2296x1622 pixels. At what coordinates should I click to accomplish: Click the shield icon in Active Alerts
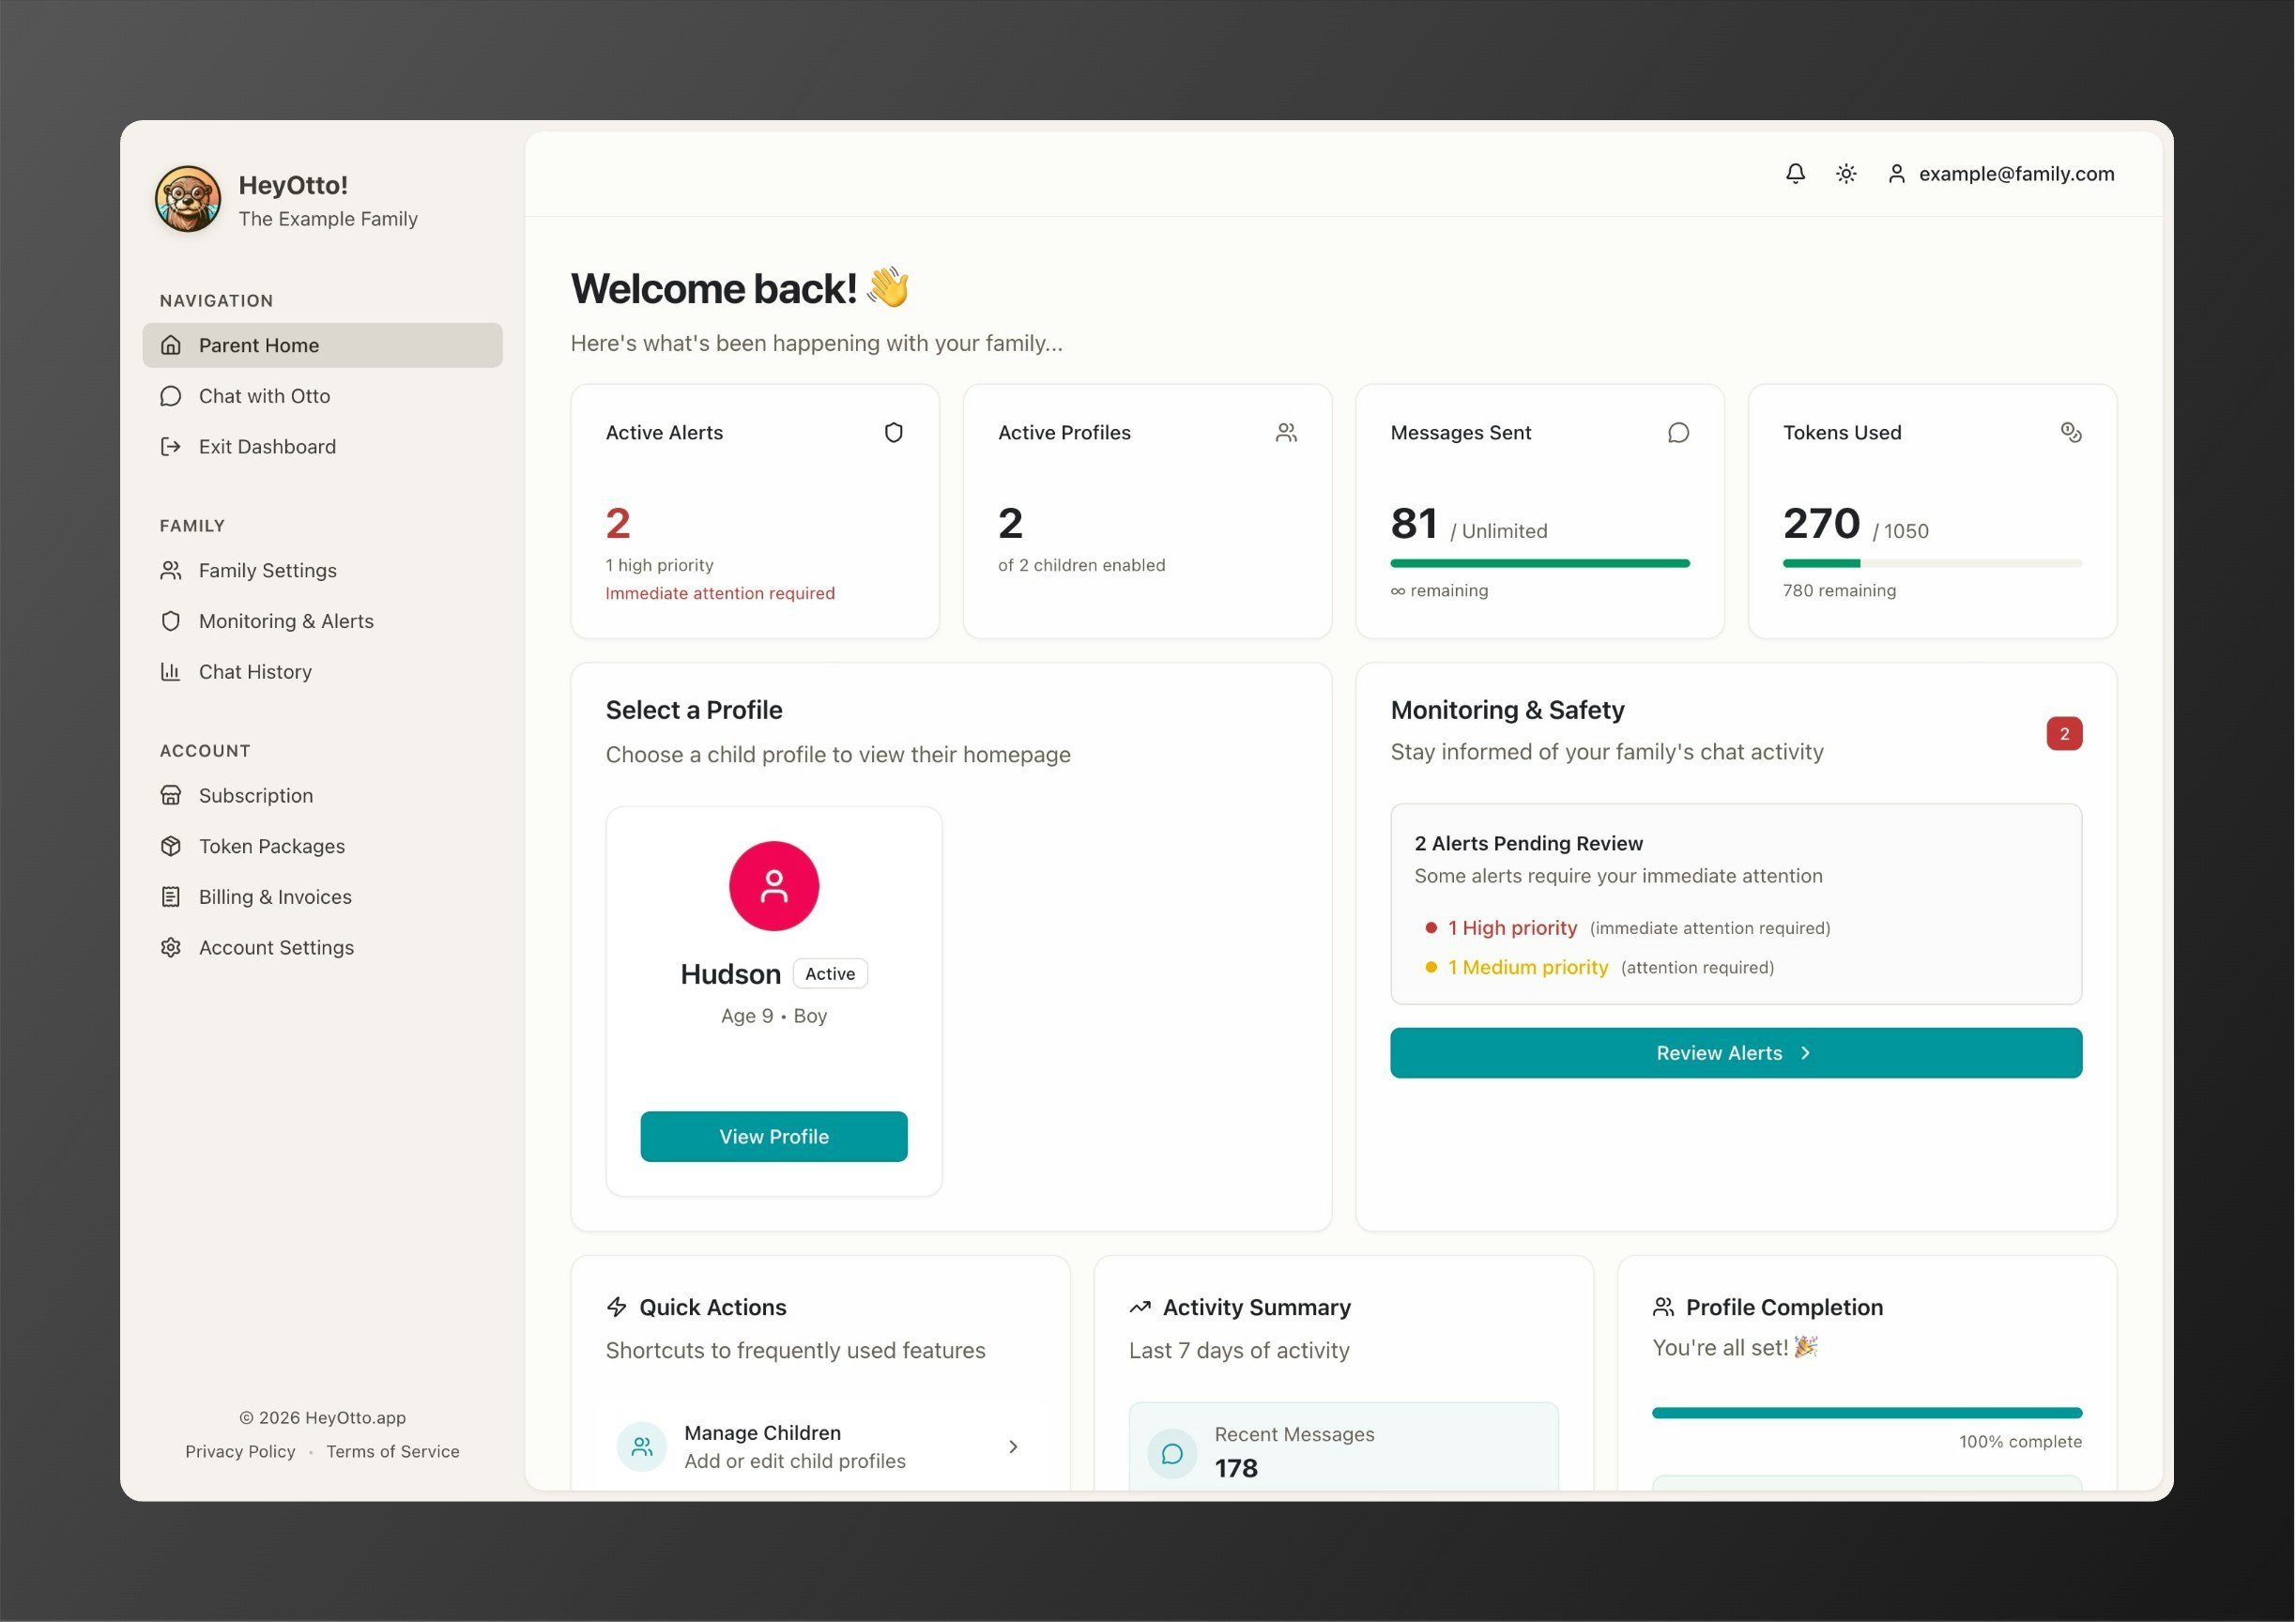click(x=893, y=433)
